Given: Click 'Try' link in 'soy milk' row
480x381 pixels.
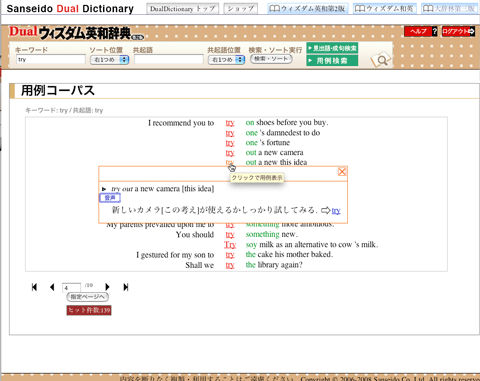Looking at the screenshot, I should point(230,245).
